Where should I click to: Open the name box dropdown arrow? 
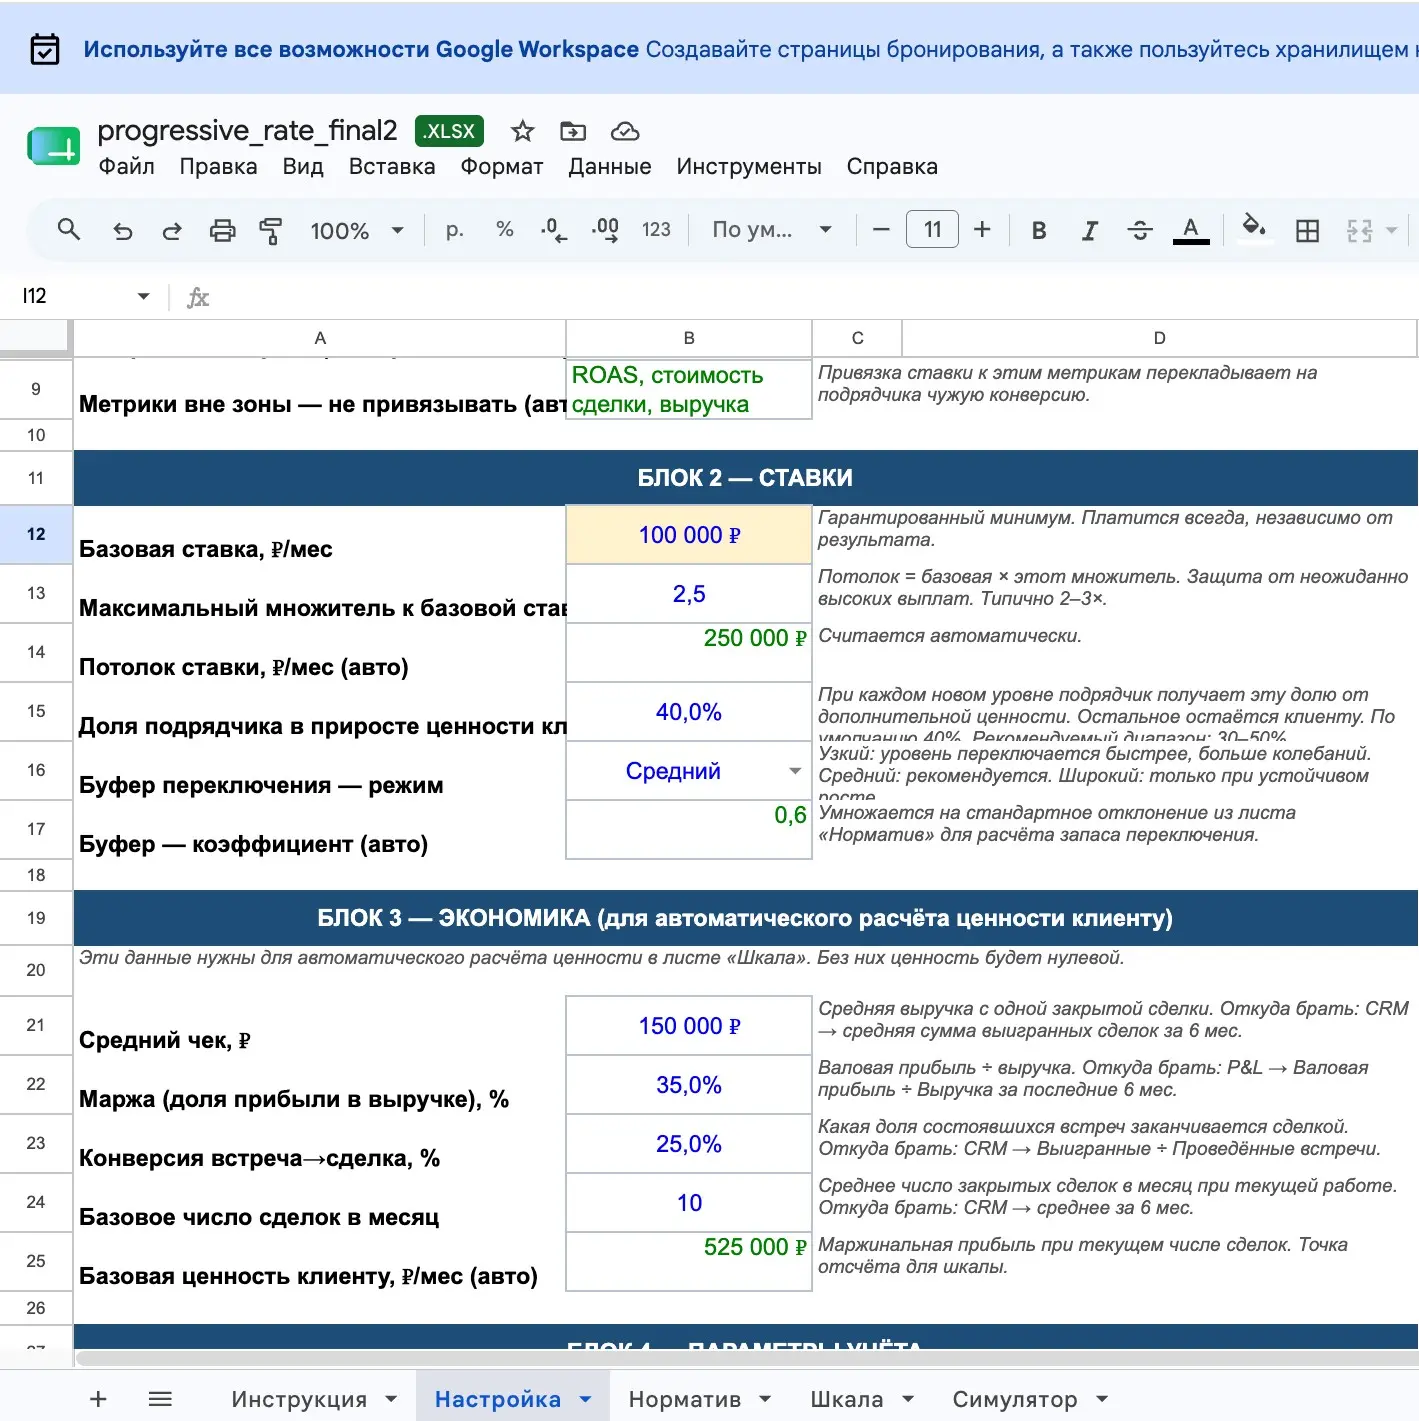pyautogui.click(x=143, y=296)
